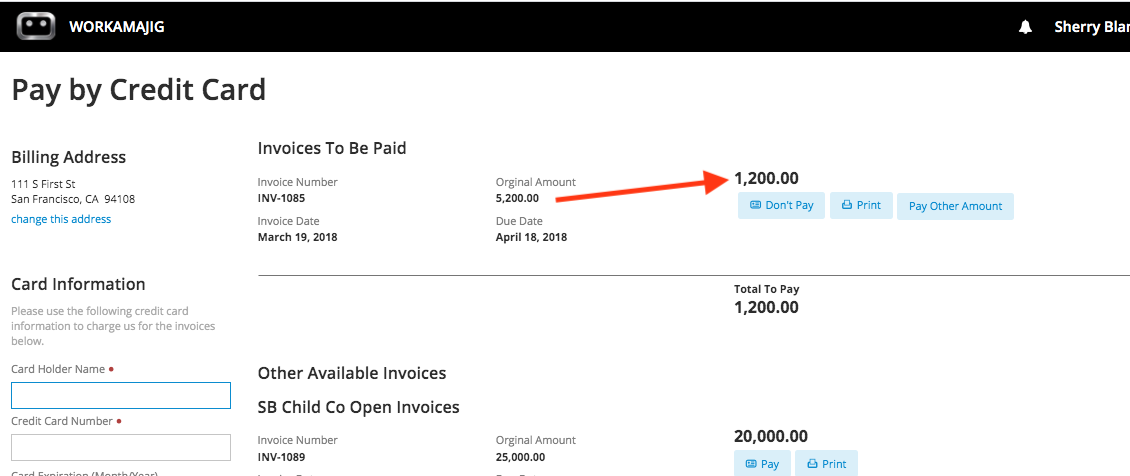
Task: Open Sherry user account menu
Action: (1091, 27)
